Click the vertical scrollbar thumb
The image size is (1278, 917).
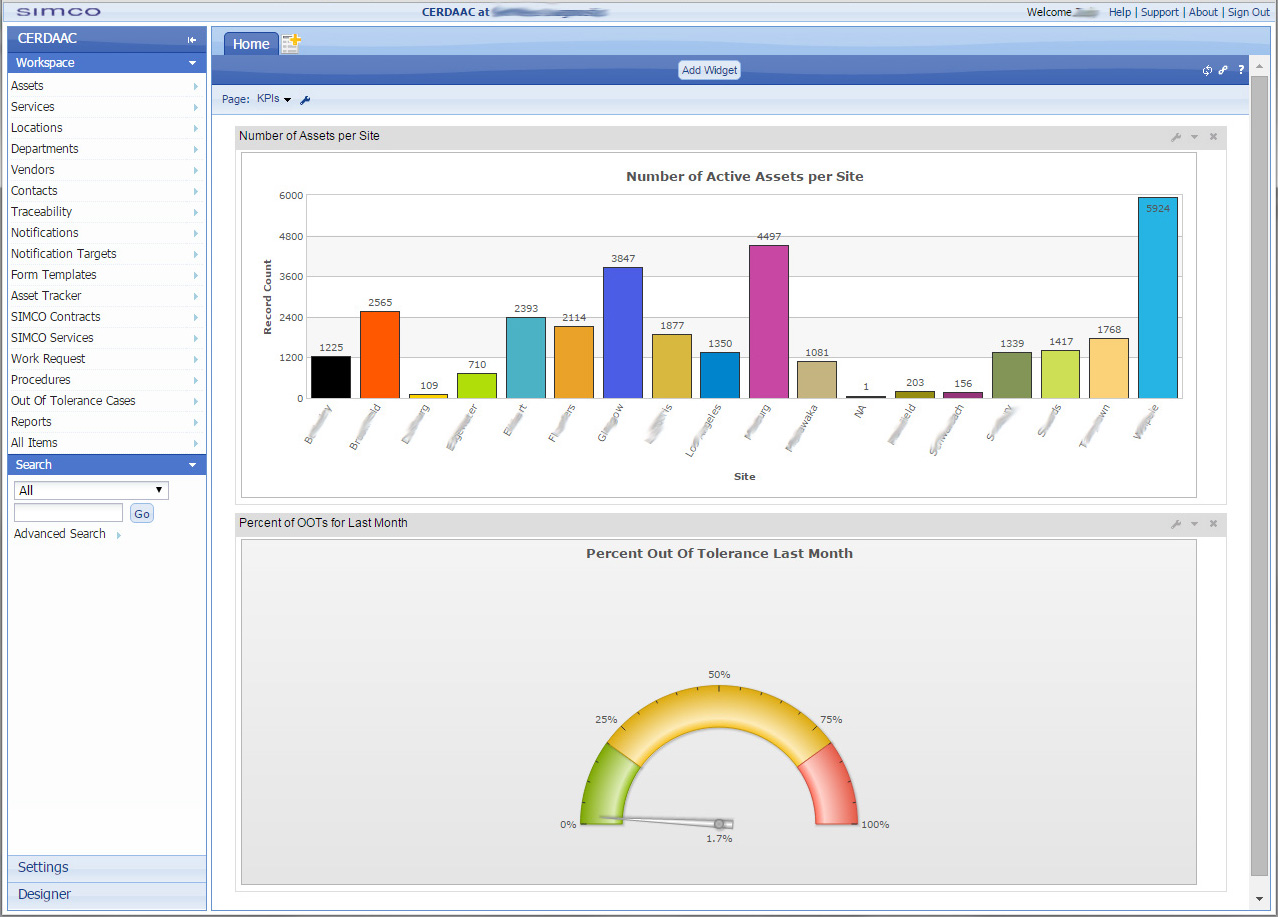(1260, 475)
